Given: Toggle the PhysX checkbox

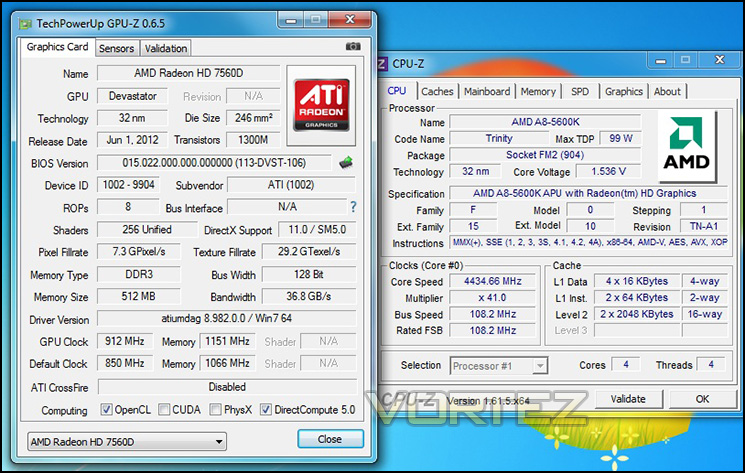Looking at the screenshot, I should tap(216, 409).
